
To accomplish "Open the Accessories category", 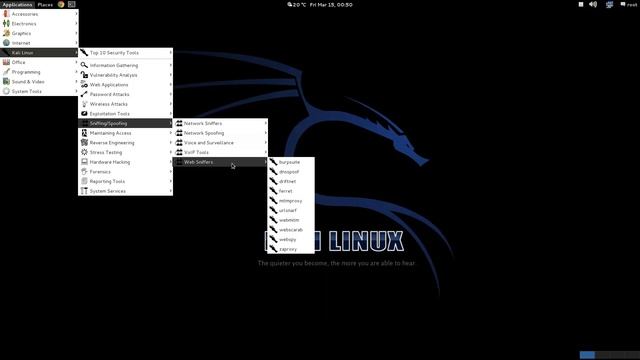I will [x=40, y=14].
